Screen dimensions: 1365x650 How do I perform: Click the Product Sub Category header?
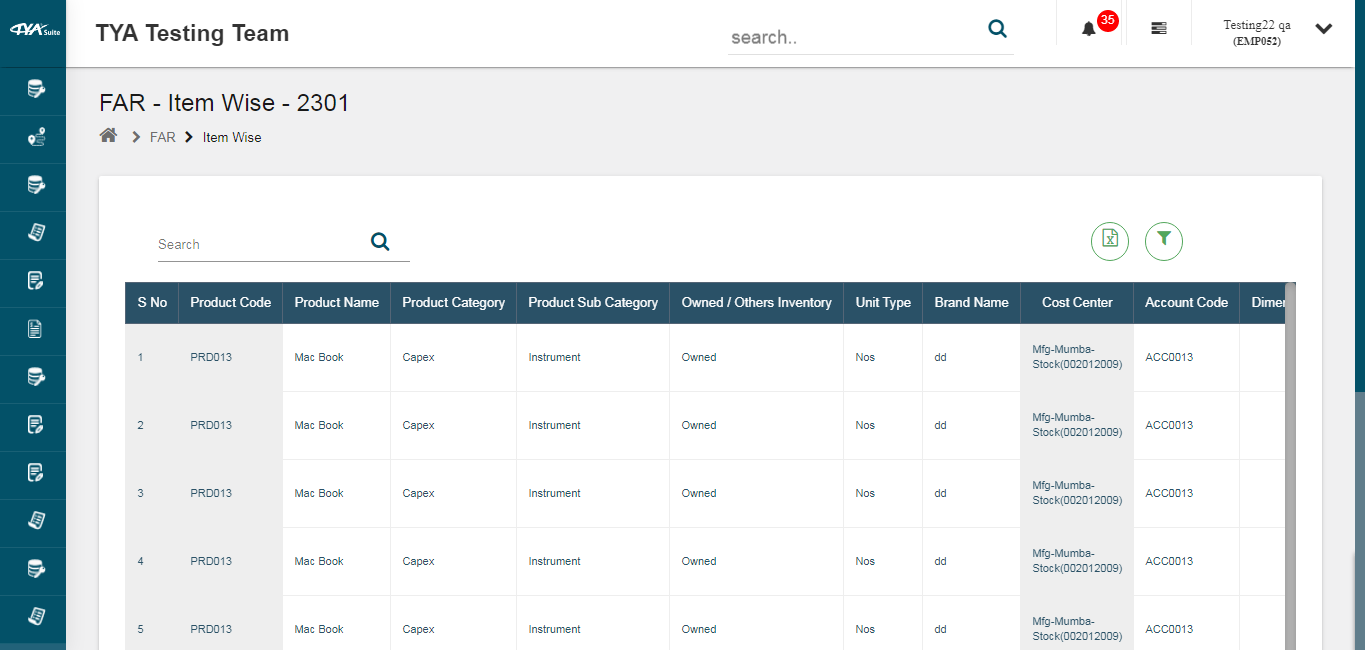coord(592,303)
